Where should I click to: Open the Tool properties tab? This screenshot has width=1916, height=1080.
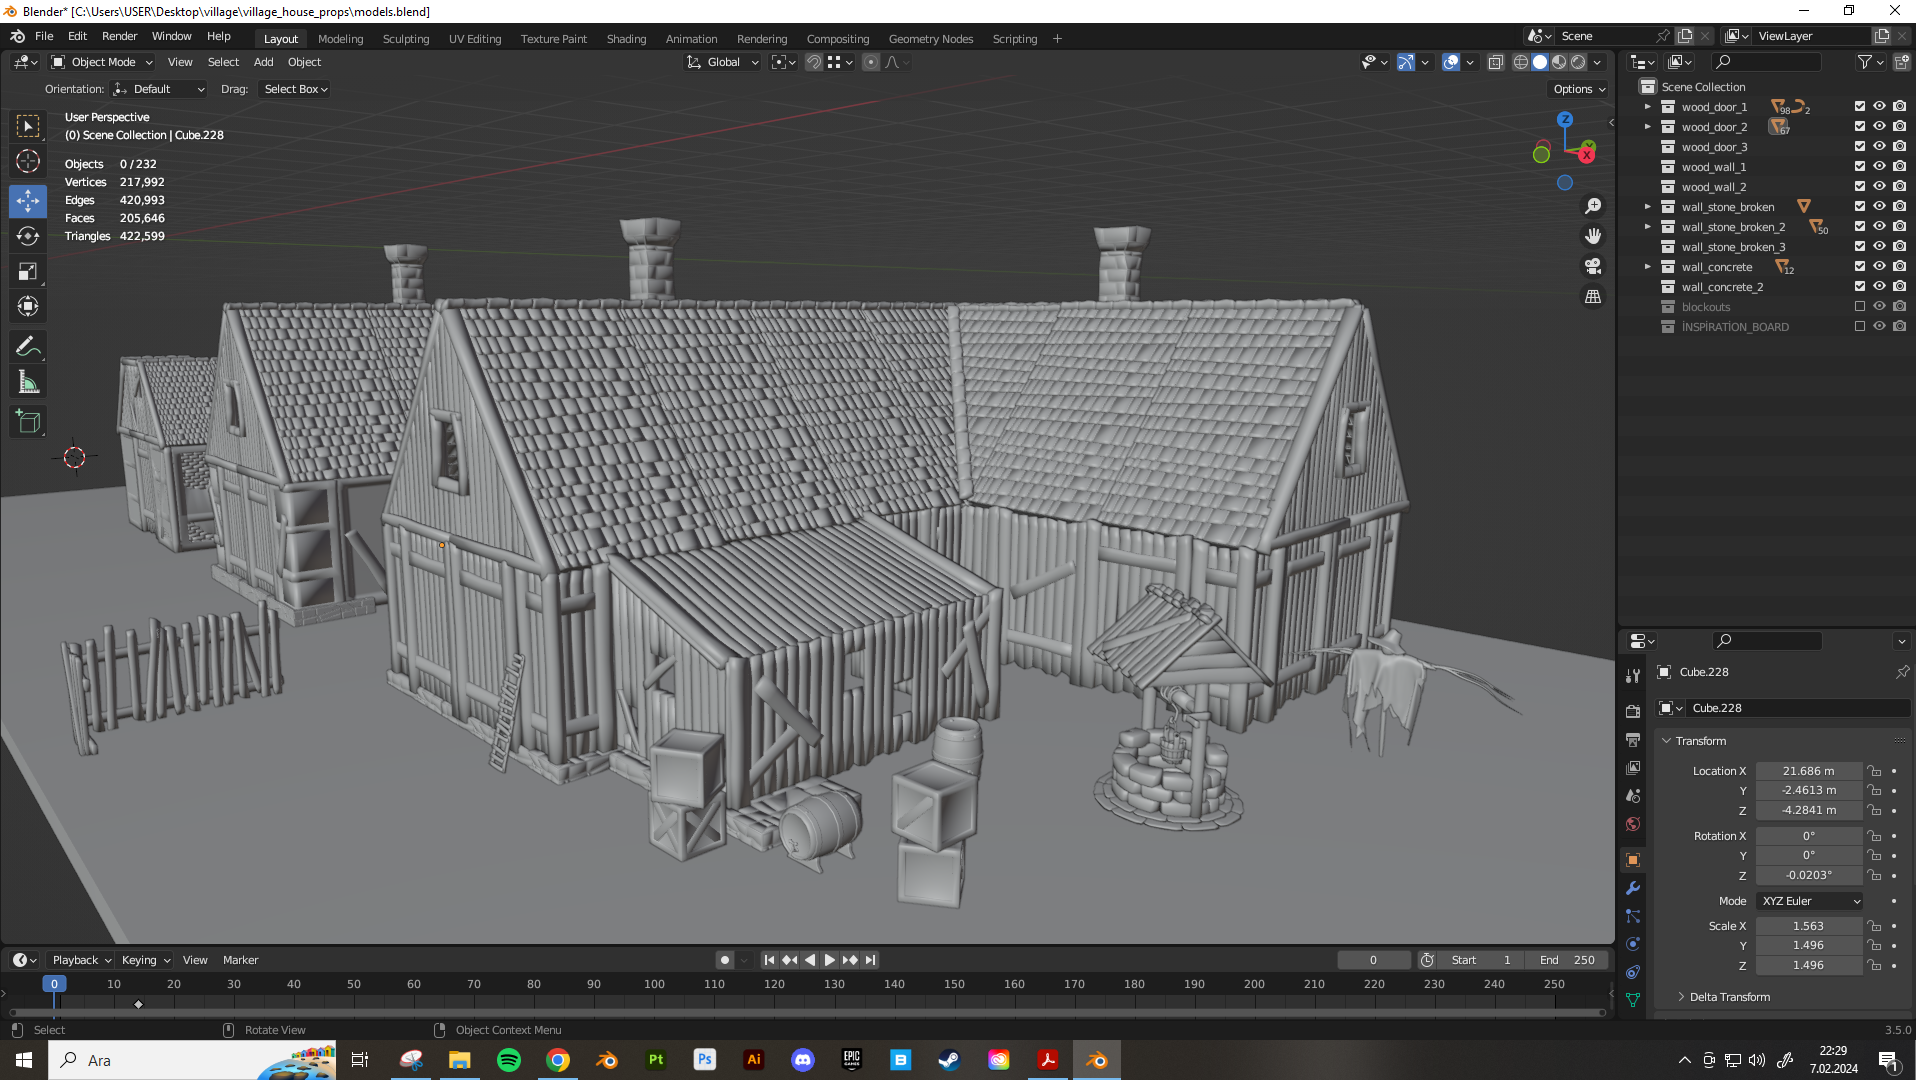click(1633, 676)
